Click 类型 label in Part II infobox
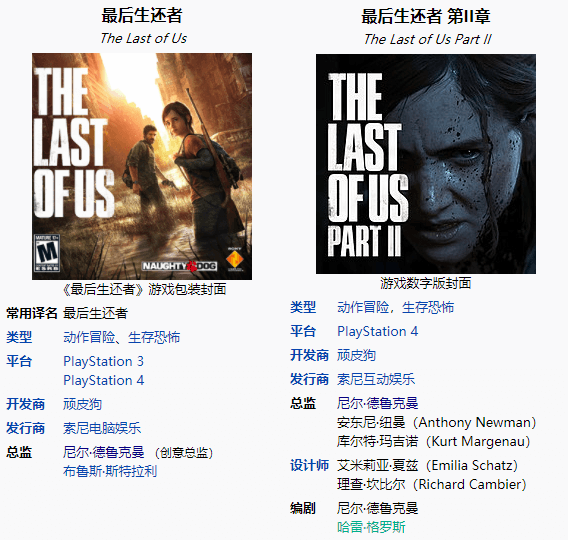This screenshot has height=540, width=568. tap(303, 307)
